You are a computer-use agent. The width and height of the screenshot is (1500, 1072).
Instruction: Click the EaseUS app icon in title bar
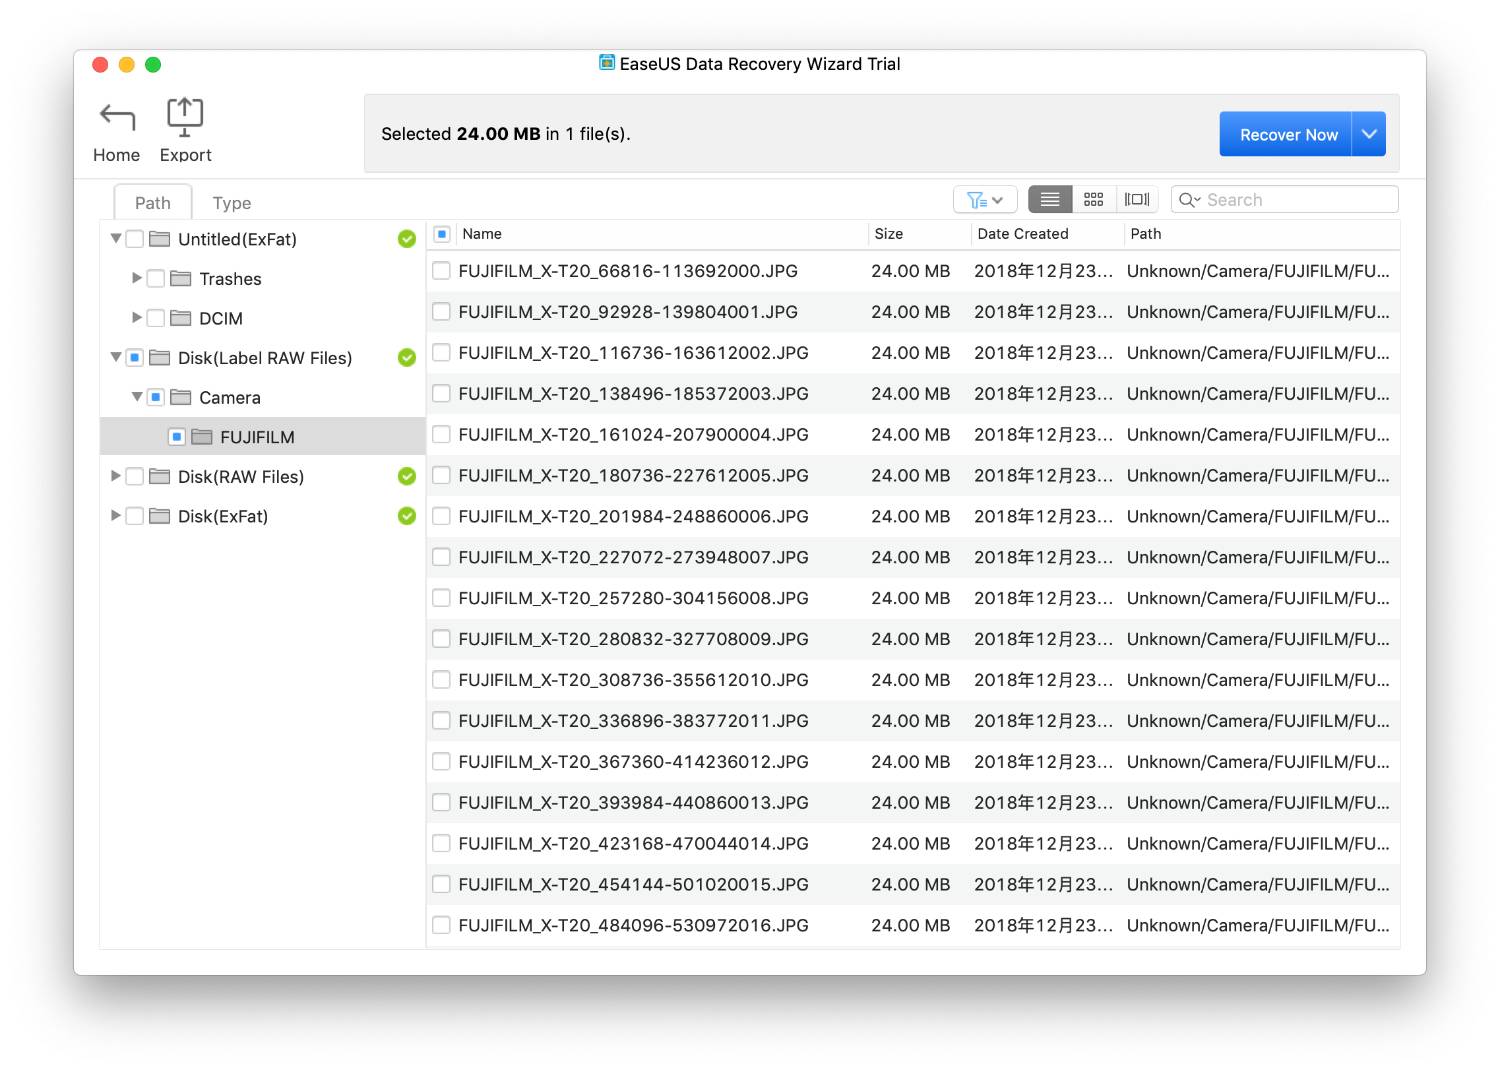click(x=607, y=63)
